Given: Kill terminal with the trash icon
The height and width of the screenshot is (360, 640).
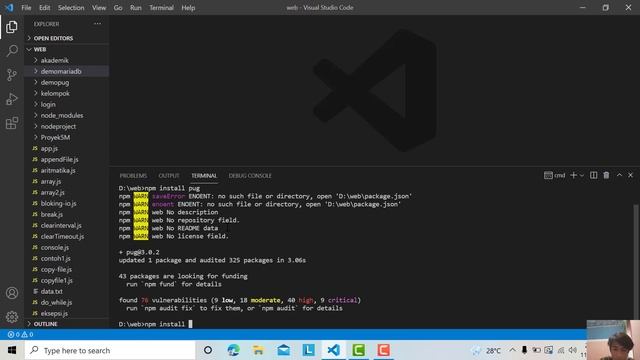Looking at the screenshot, I should click(x=606, y=175).
